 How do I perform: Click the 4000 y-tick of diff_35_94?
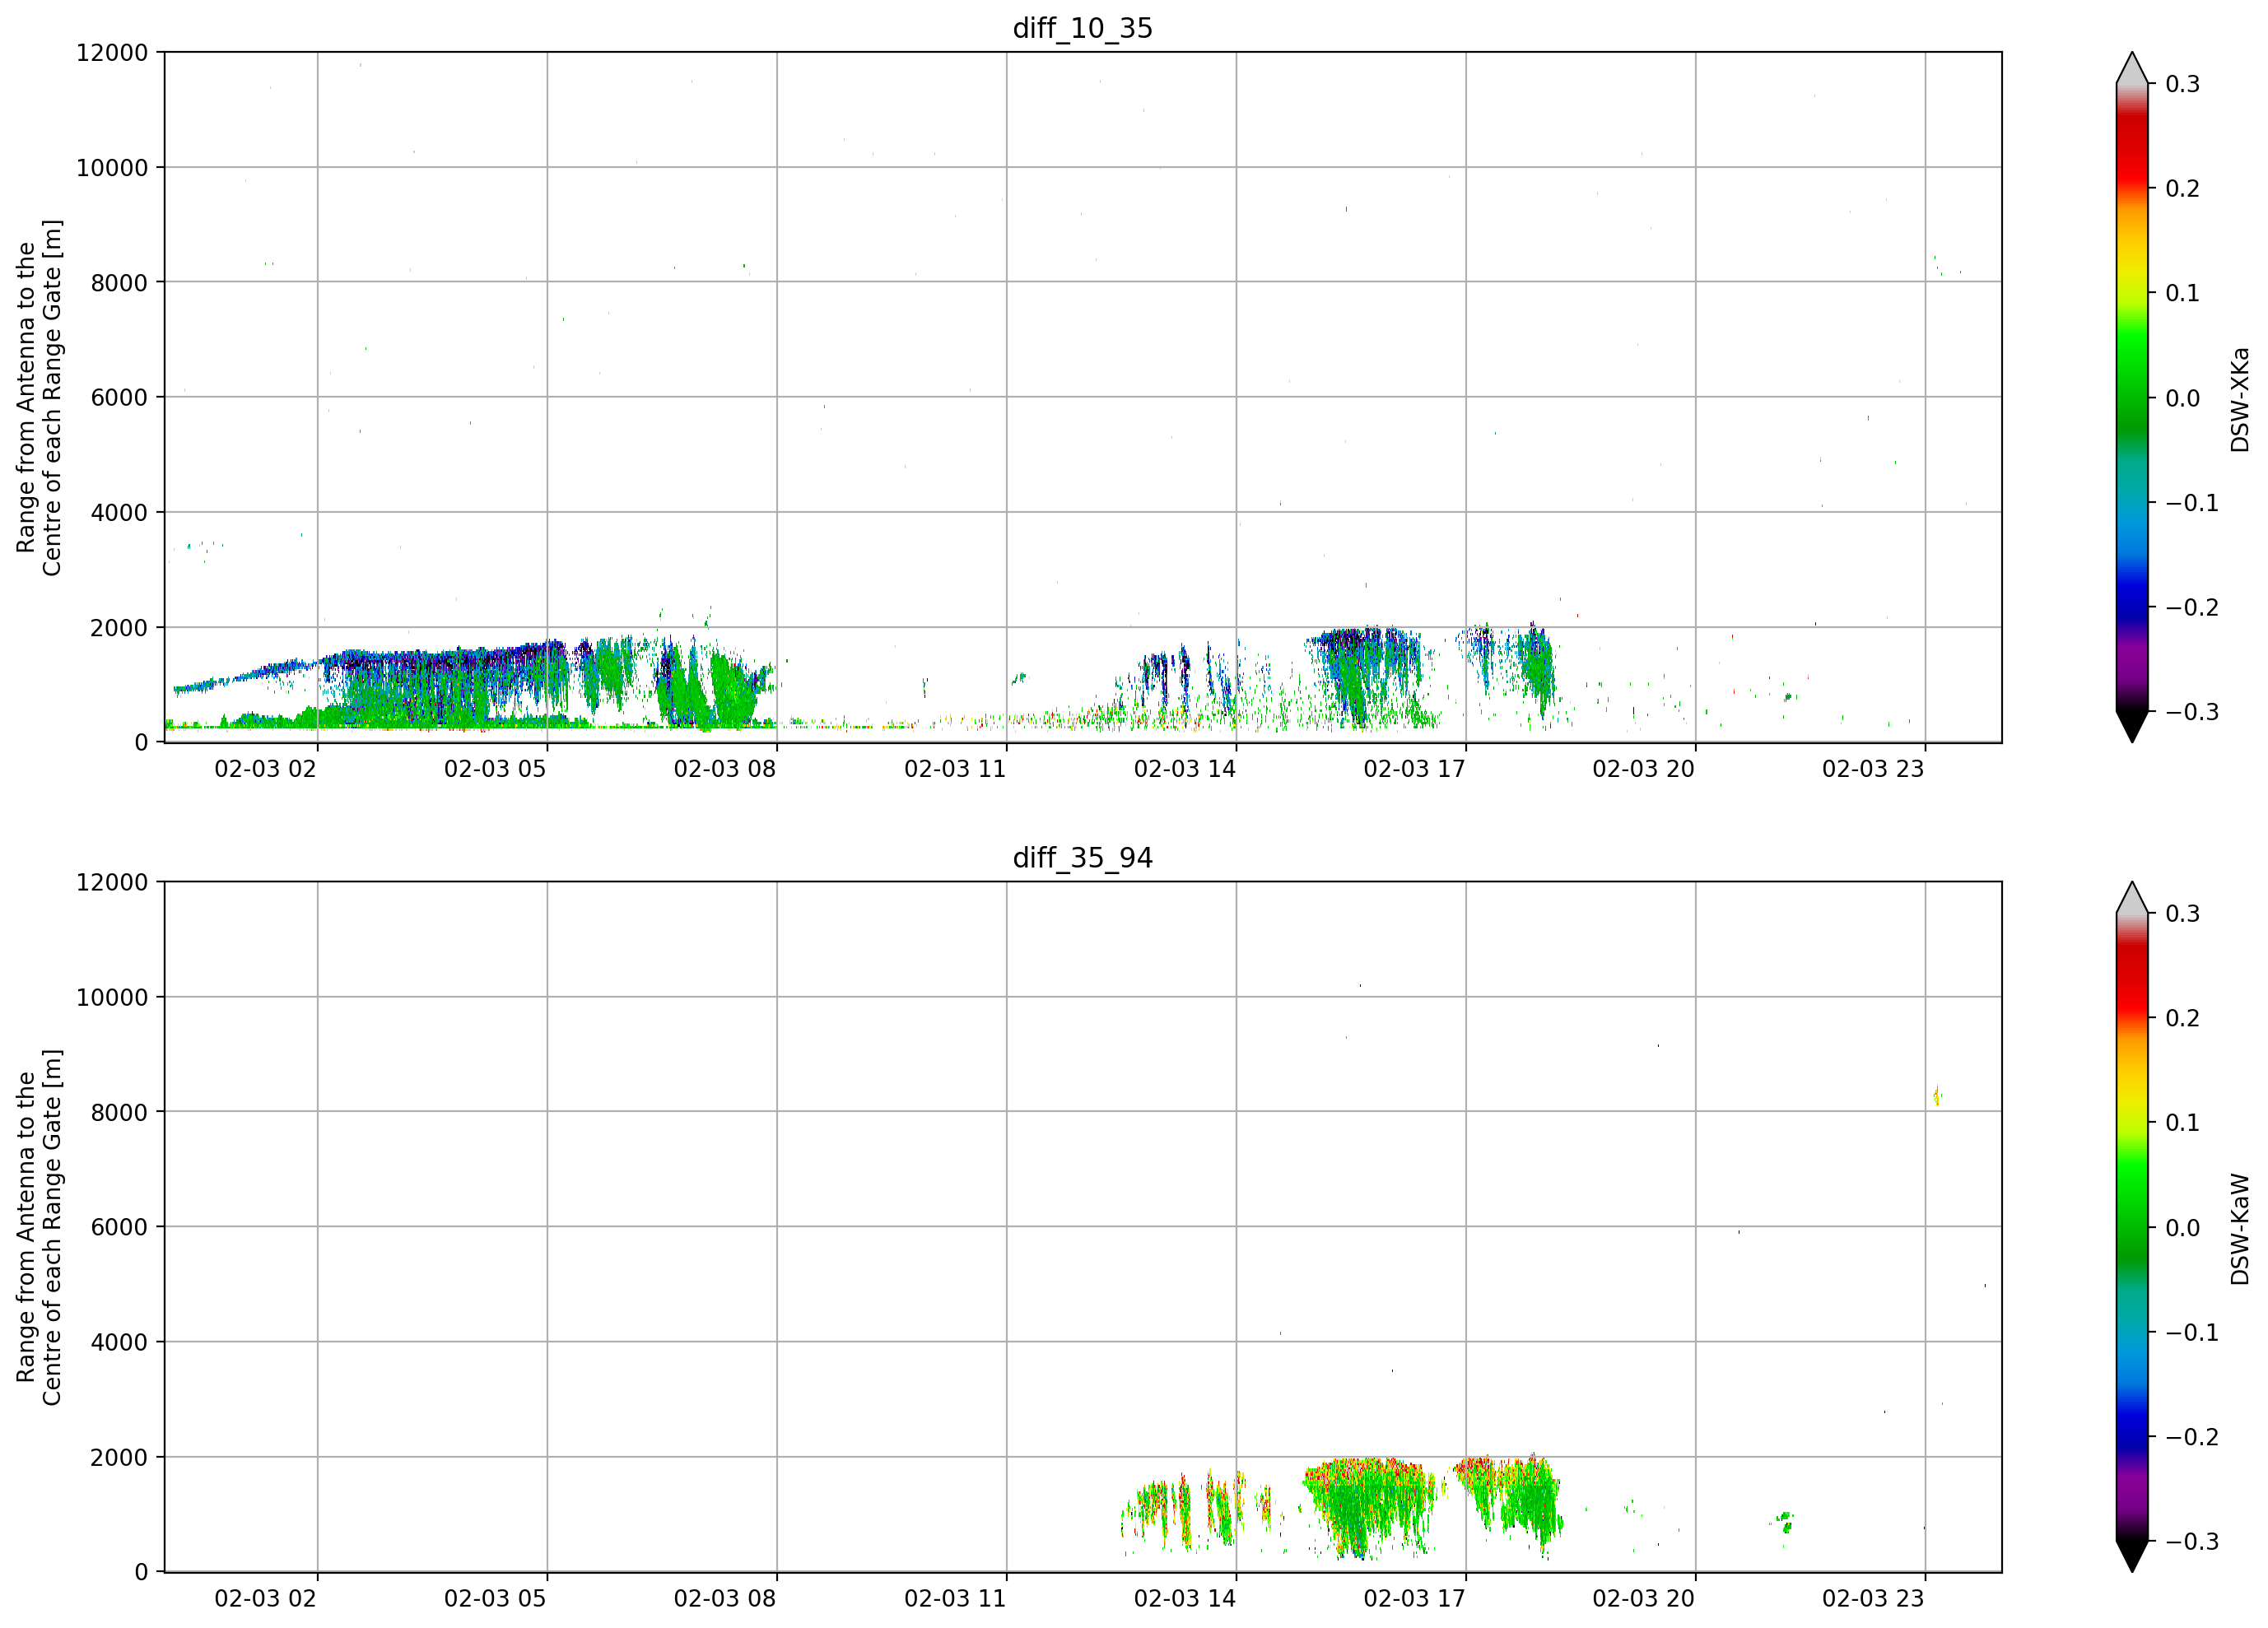pos(119,1343)
